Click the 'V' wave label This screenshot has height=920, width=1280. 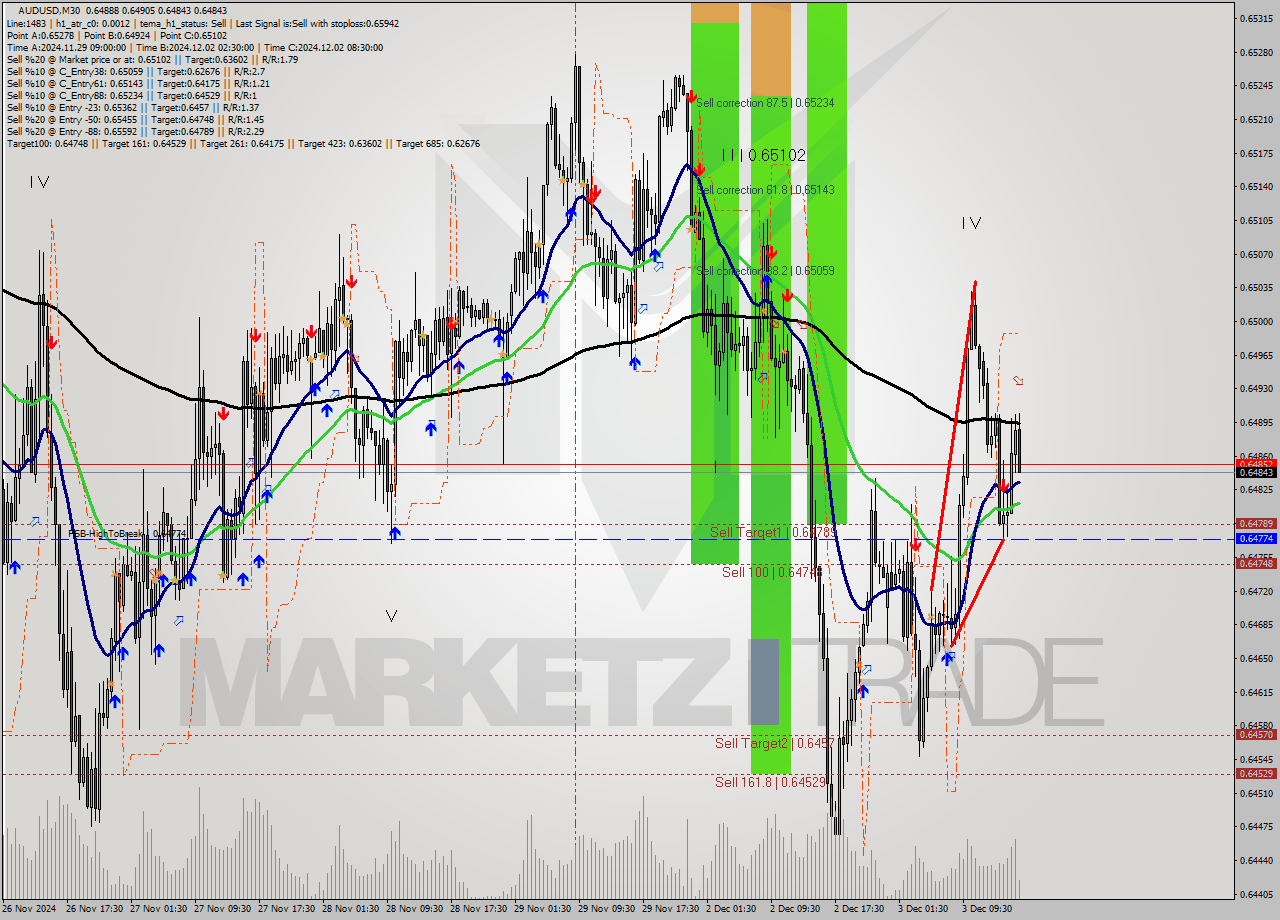391,616
